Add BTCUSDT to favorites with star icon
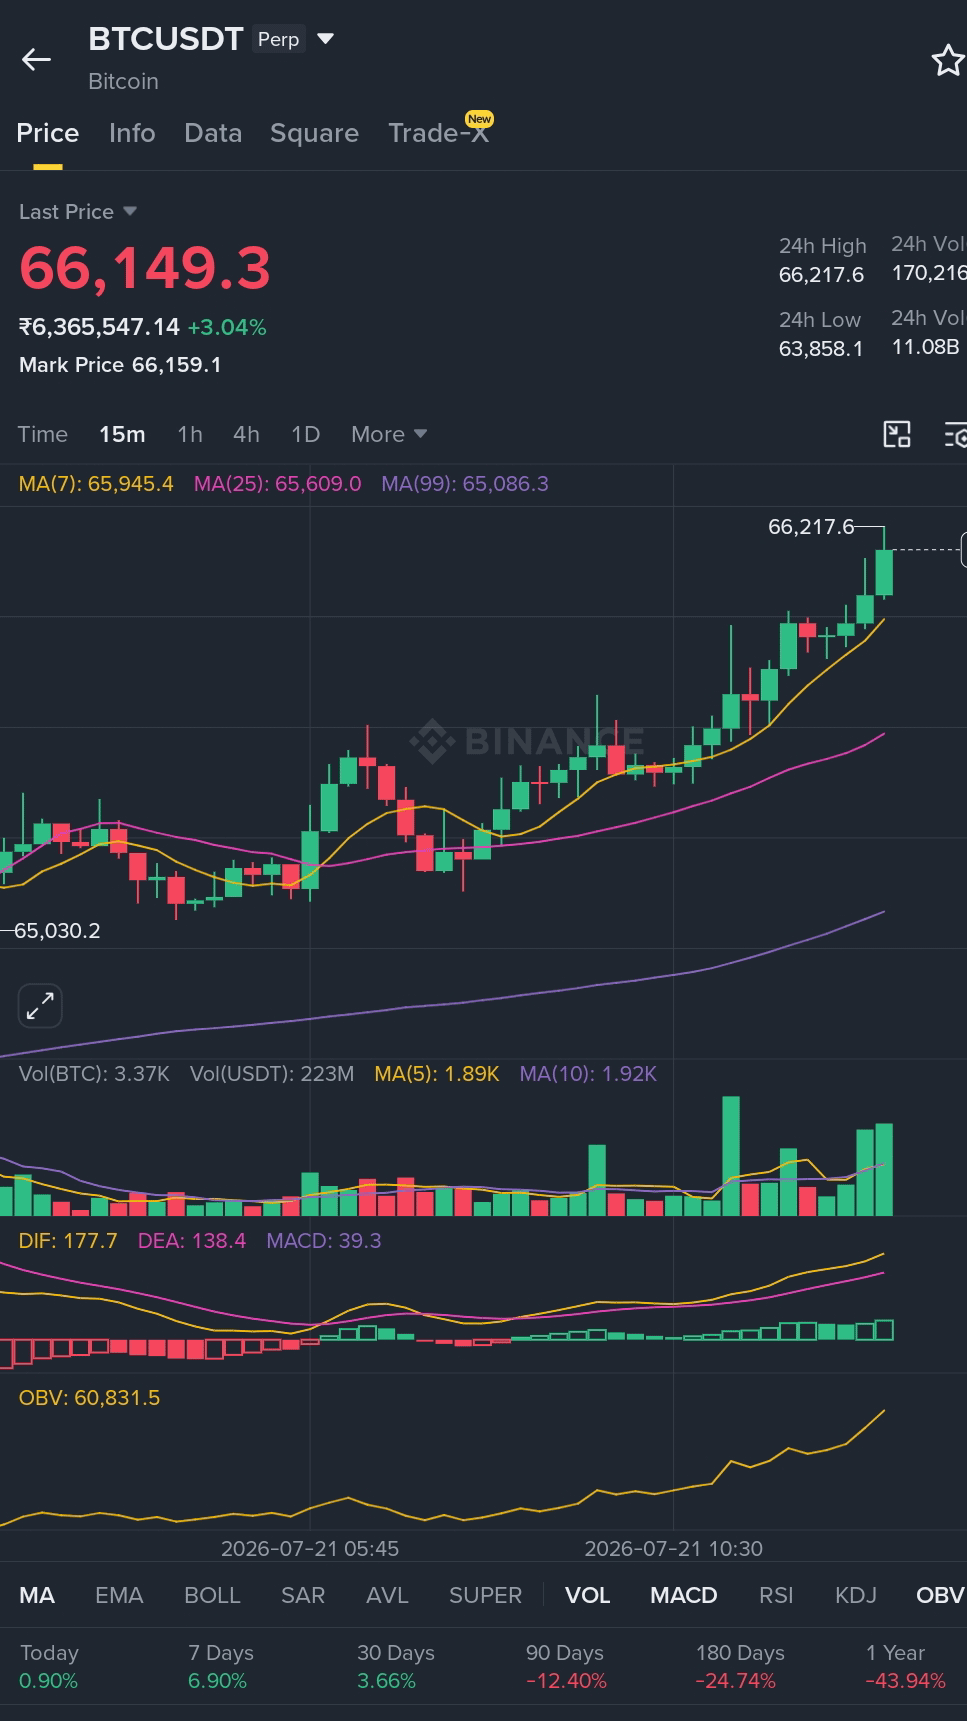The image size is (967, 1721). point(946,60)
